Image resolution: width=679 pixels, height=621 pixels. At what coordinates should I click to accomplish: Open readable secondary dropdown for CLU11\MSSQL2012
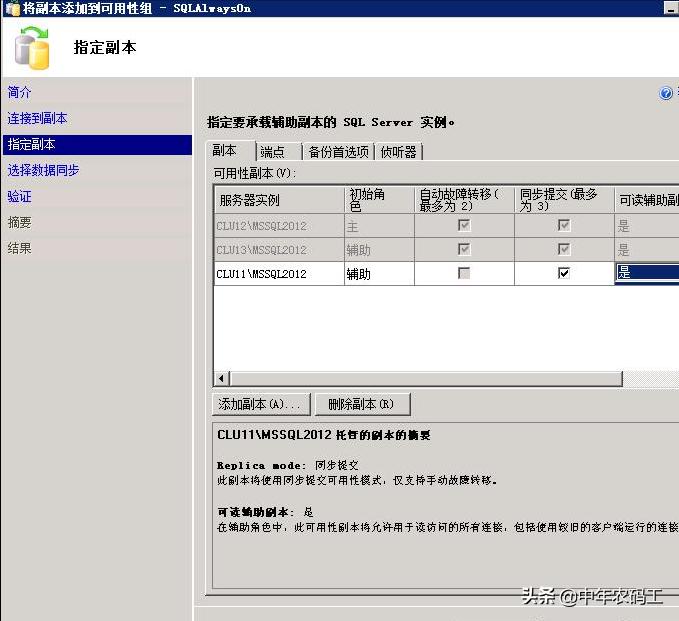[x=647, y=272]
